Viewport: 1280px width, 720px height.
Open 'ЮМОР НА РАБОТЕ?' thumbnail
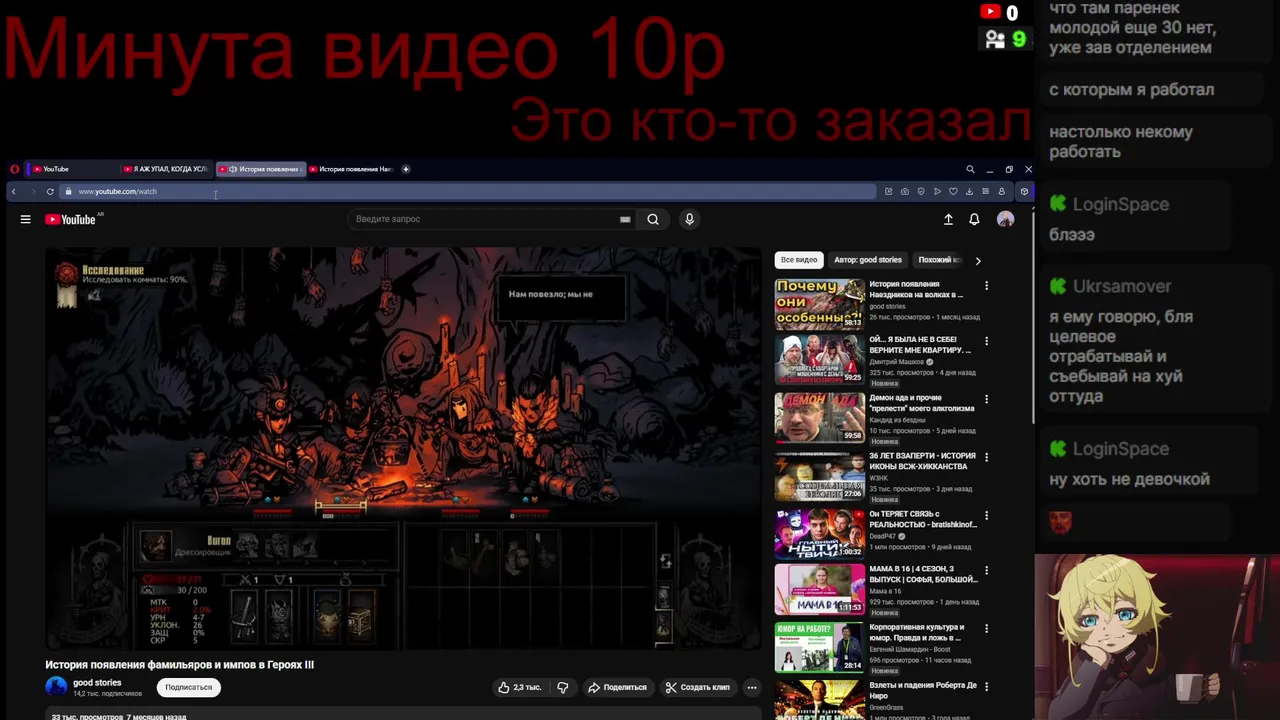819,647
